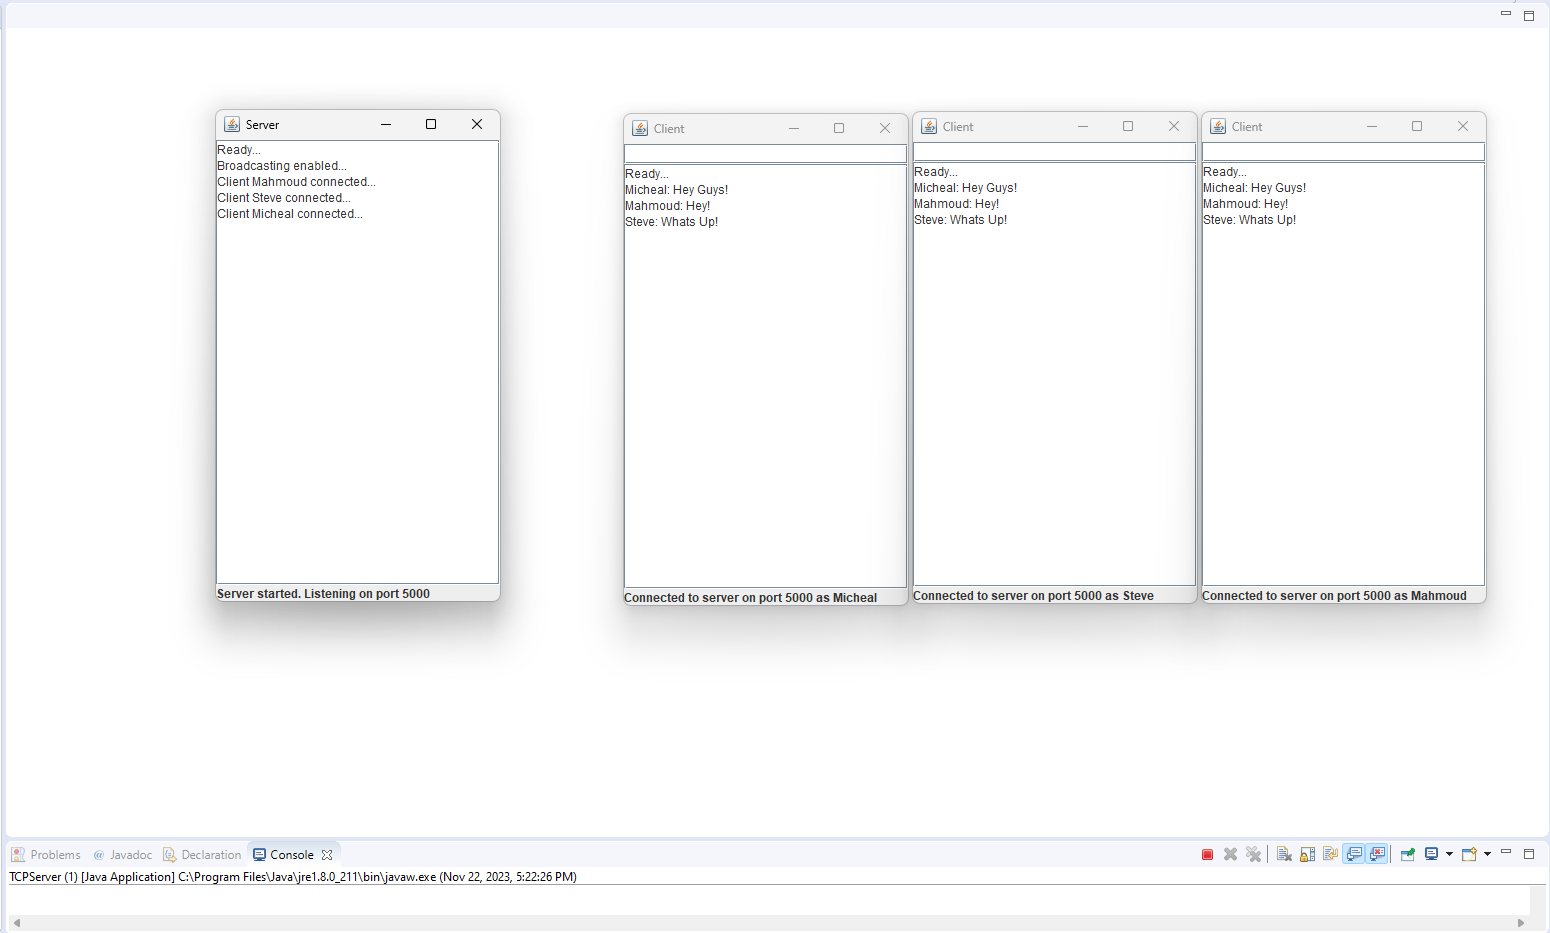
Task: Switch to the Problems tab
Action: coord(46,855)
